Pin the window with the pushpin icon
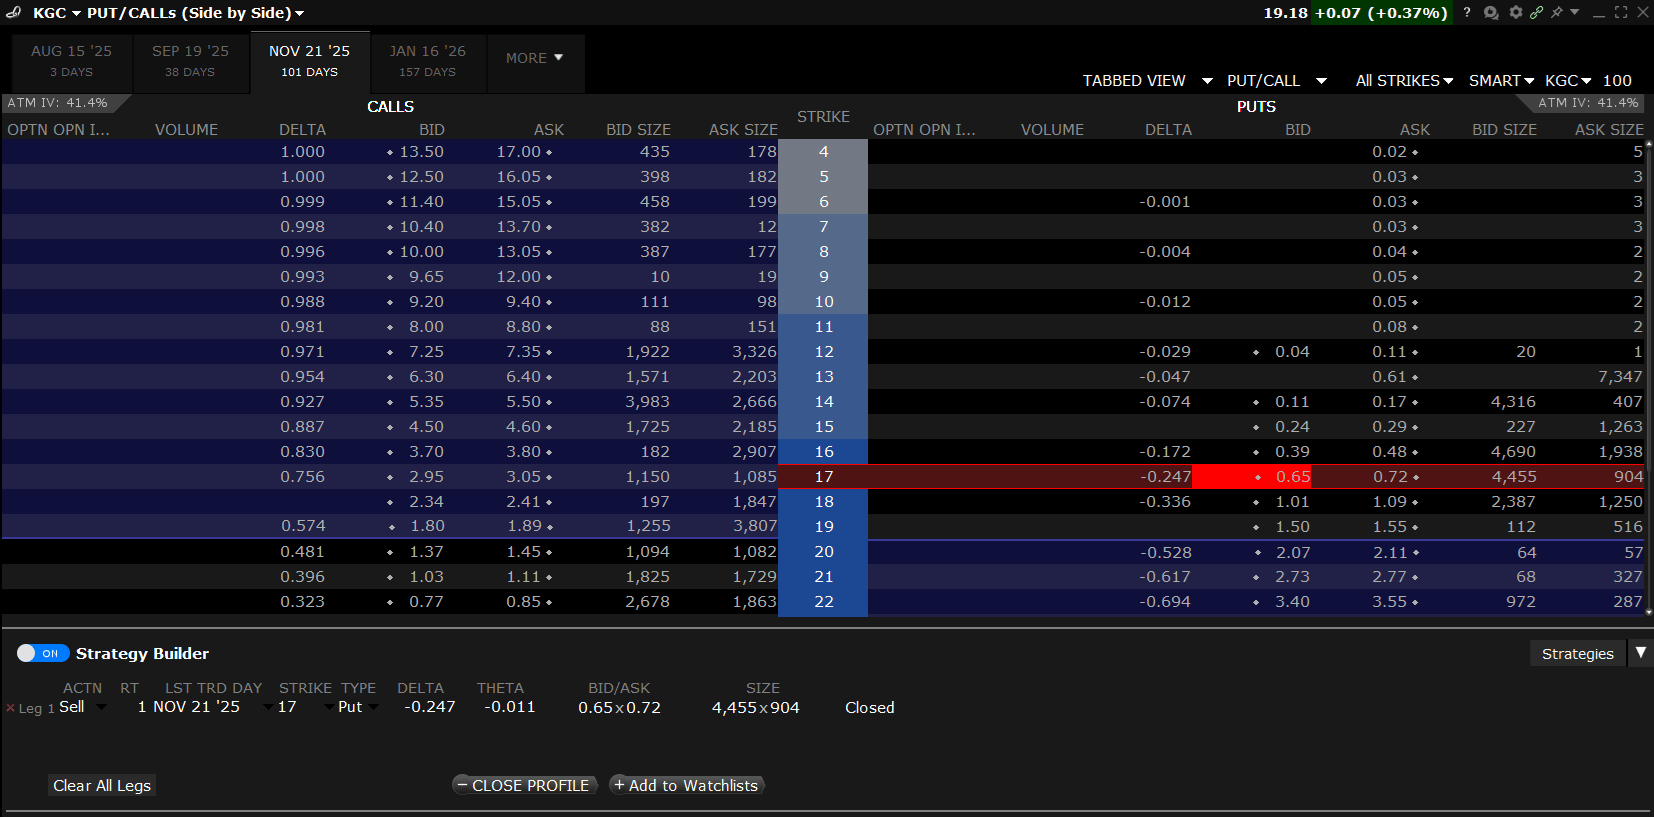1654x818 pixels. click(1556, 13)
